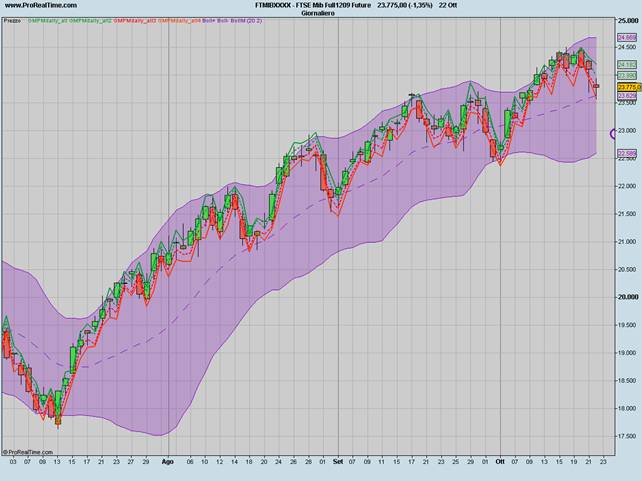Click the 24.500 price axis label

coord(628,47)
